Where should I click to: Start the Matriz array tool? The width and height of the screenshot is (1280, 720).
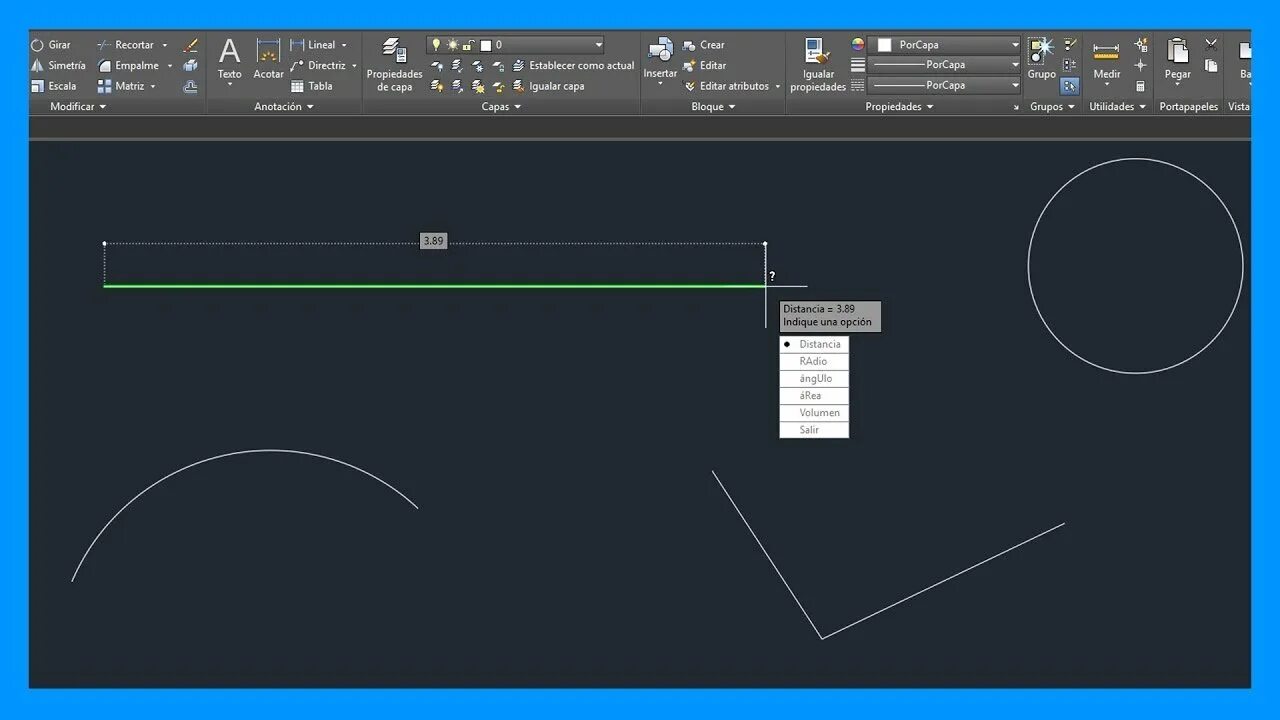click(122, 86)
